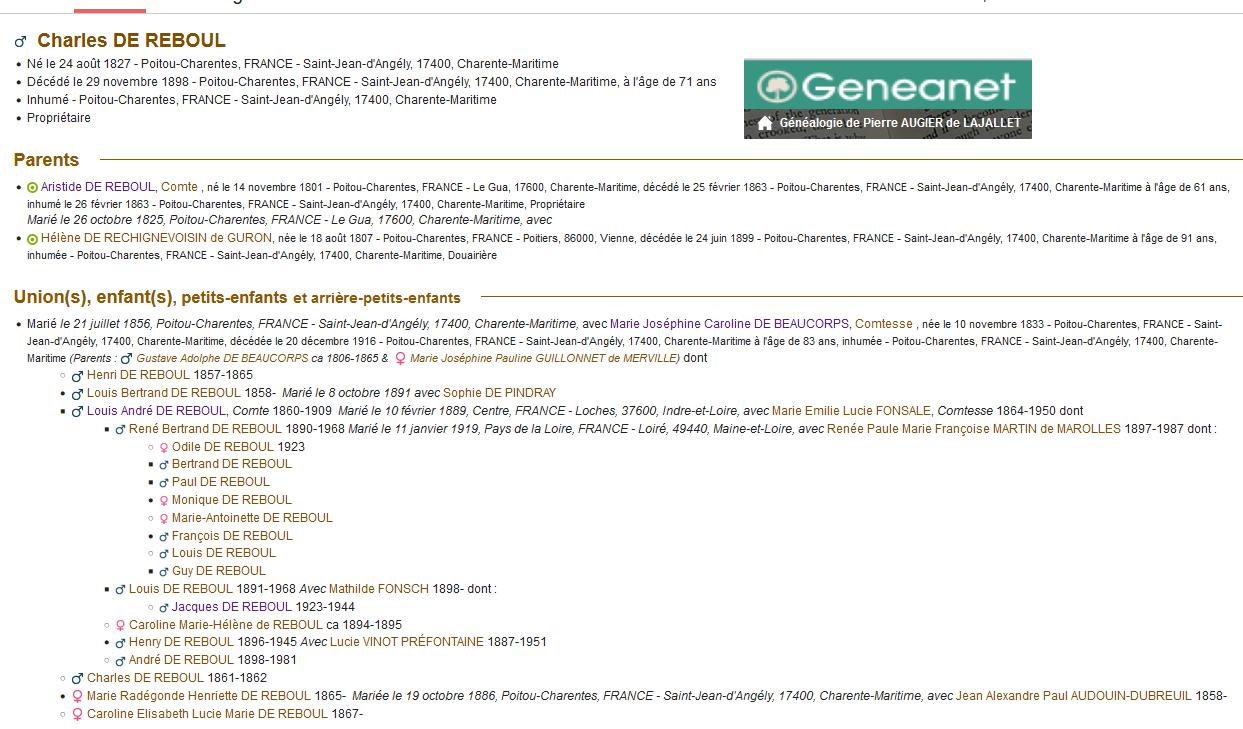Visit Bertrand DE REBOUL grandchild link

[x=232, y=464]
